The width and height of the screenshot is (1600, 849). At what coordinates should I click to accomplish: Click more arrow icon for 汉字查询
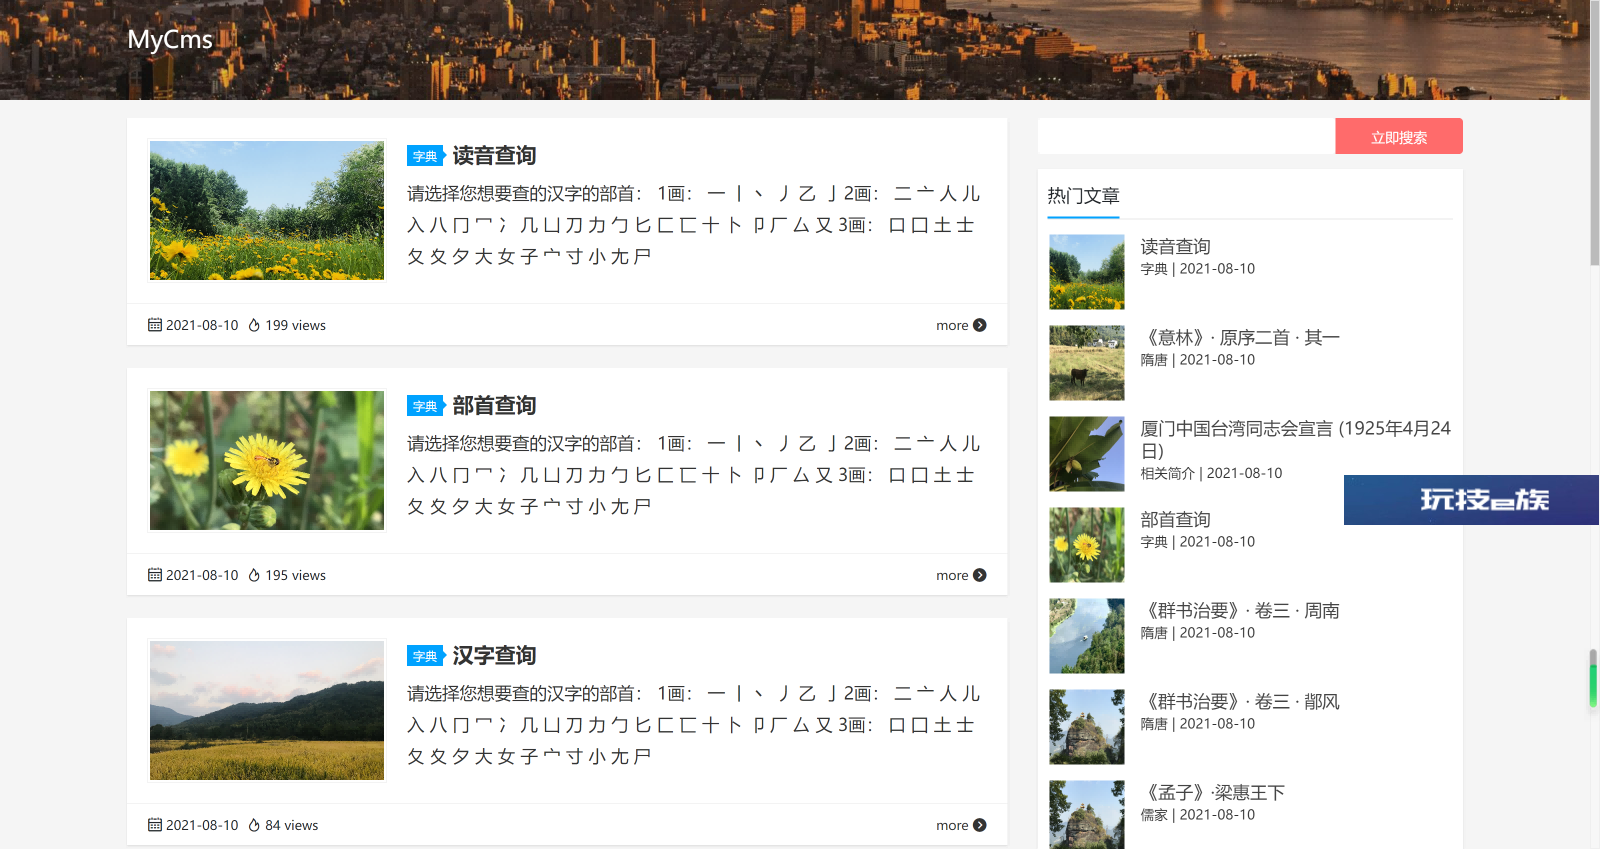pos(979,825)
